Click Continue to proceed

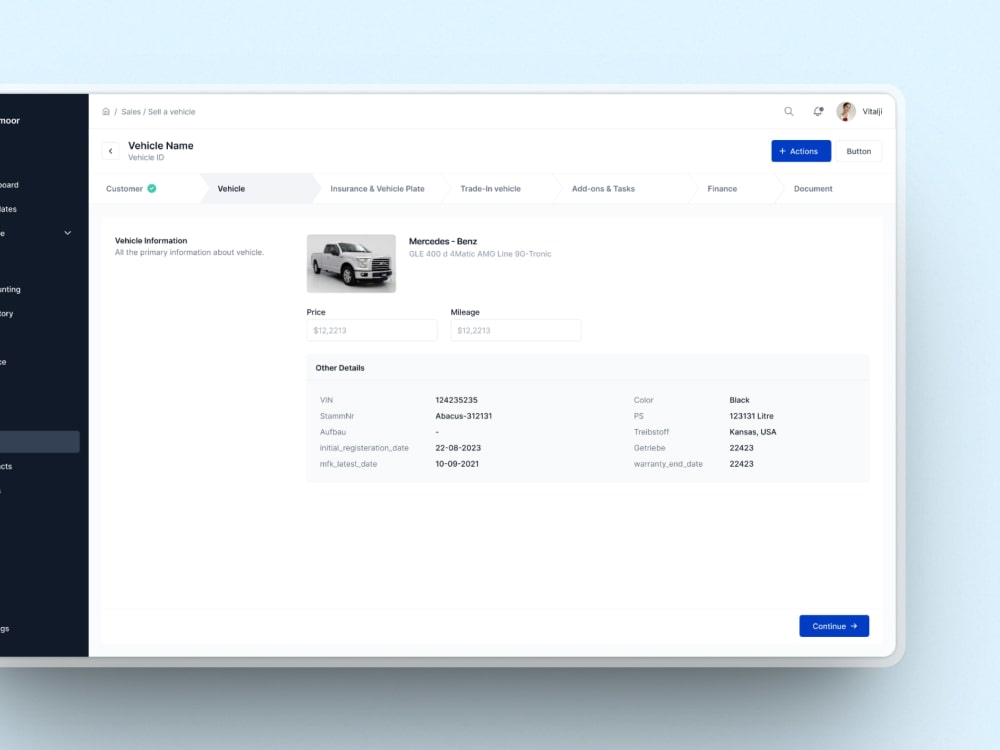point(834,626)
